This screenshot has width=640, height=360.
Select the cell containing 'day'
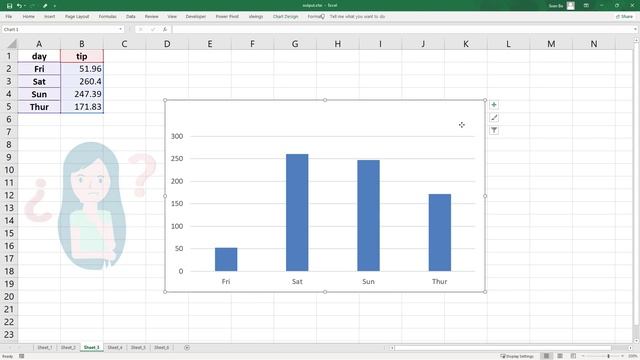click(x=39, y=56)
